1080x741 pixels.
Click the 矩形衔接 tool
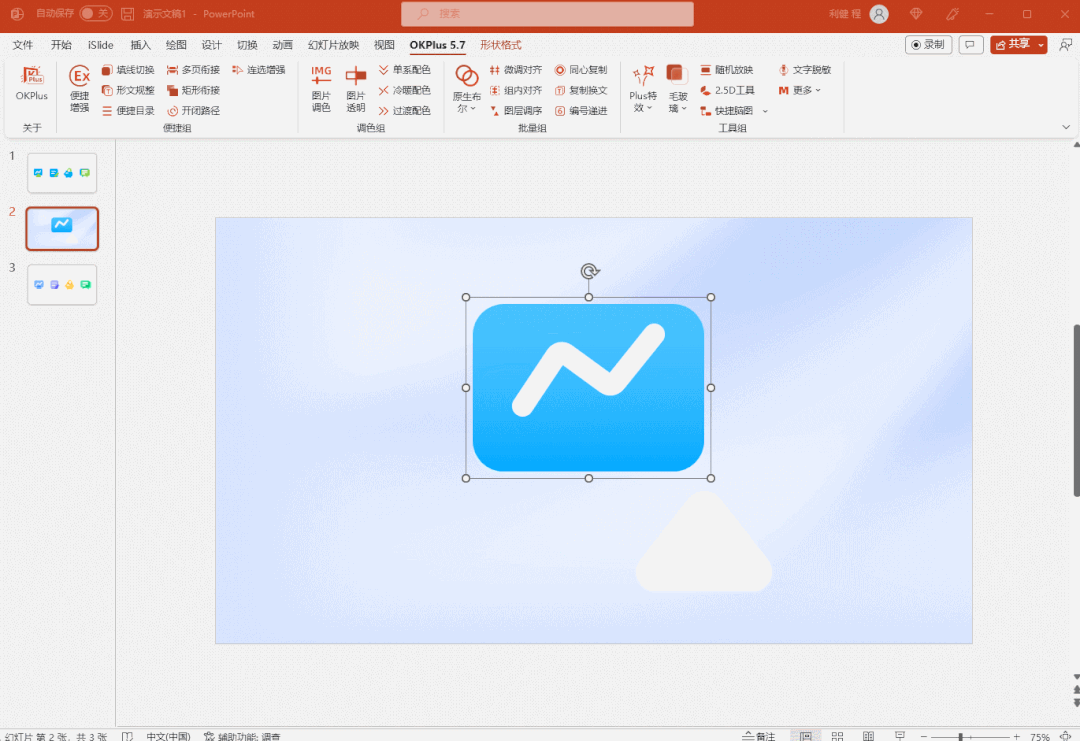coord(194,90)
